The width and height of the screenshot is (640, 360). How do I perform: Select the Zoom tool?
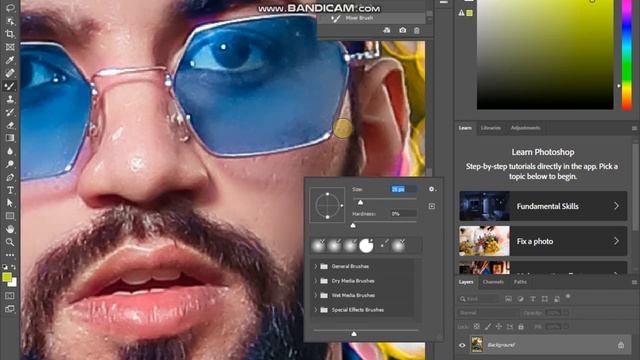coord(10,242)
